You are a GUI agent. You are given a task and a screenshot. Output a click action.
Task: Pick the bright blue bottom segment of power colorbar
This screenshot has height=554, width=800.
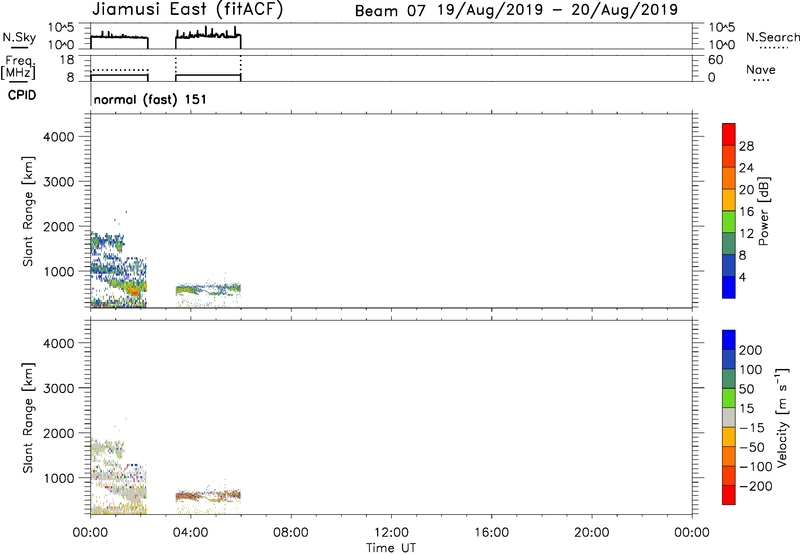pyautogui.click(x=729, y=287)
